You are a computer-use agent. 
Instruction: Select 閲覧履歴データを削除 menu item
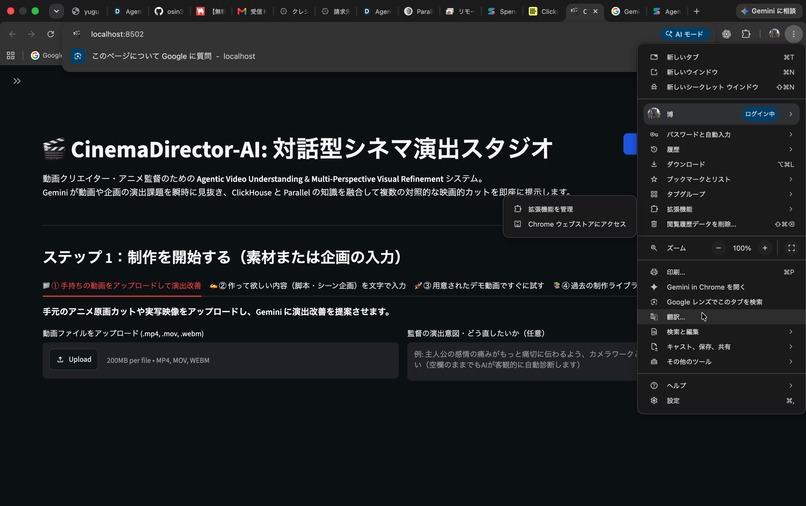point(721,224)
